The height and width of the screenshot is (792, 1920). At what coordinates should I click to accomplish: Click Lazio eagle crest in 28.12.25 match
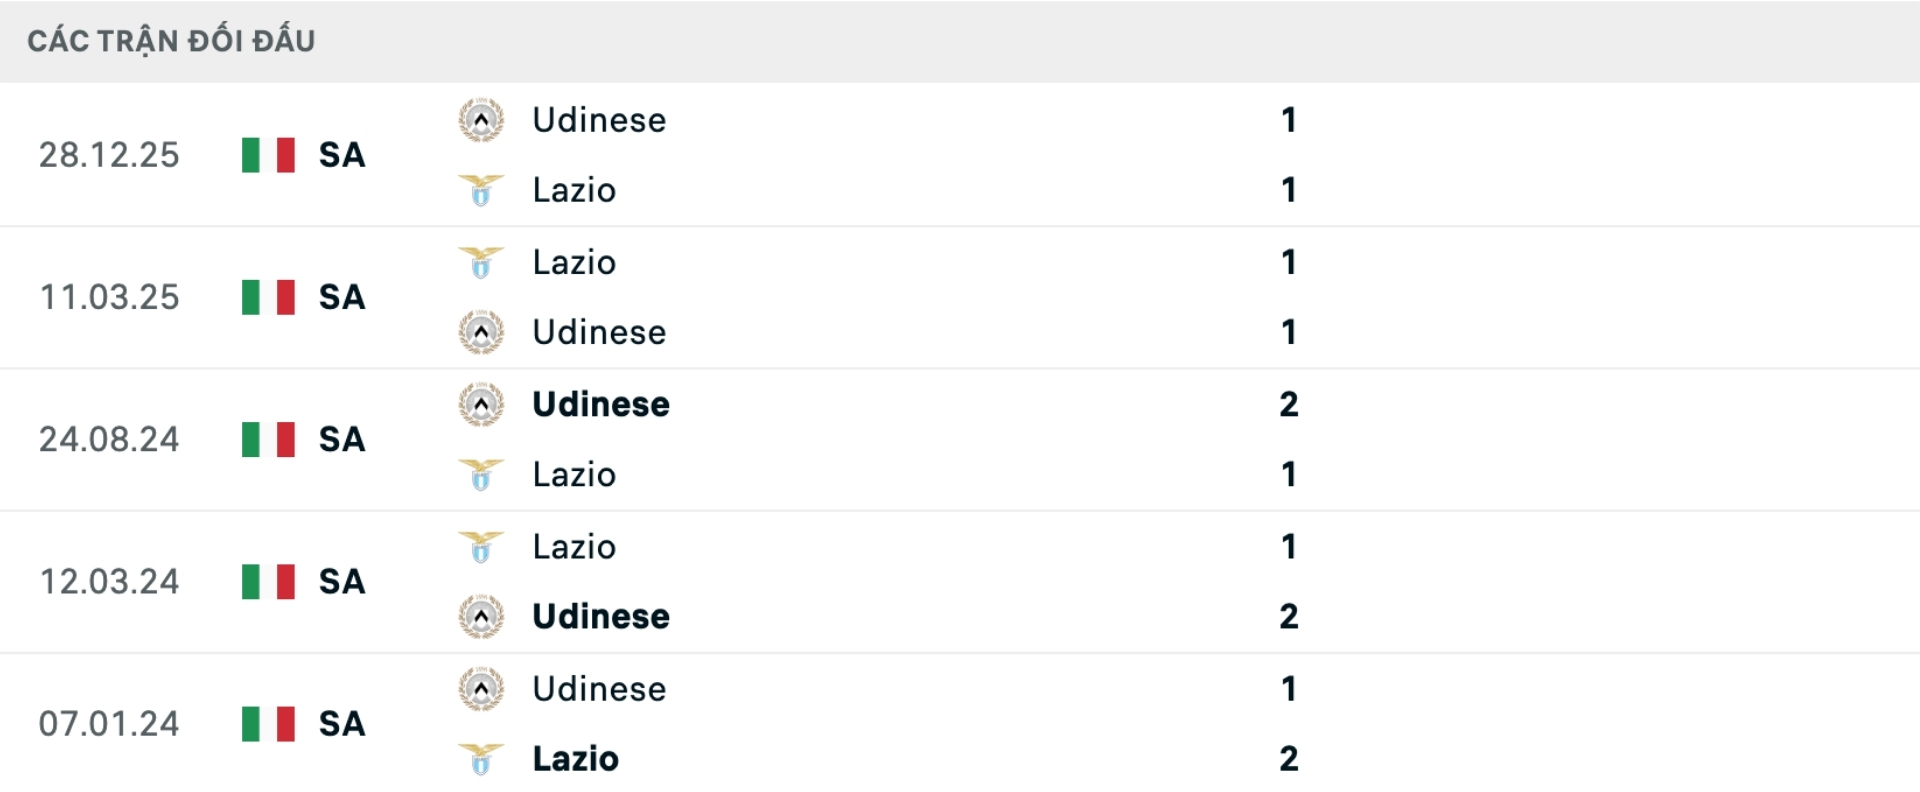481,190
